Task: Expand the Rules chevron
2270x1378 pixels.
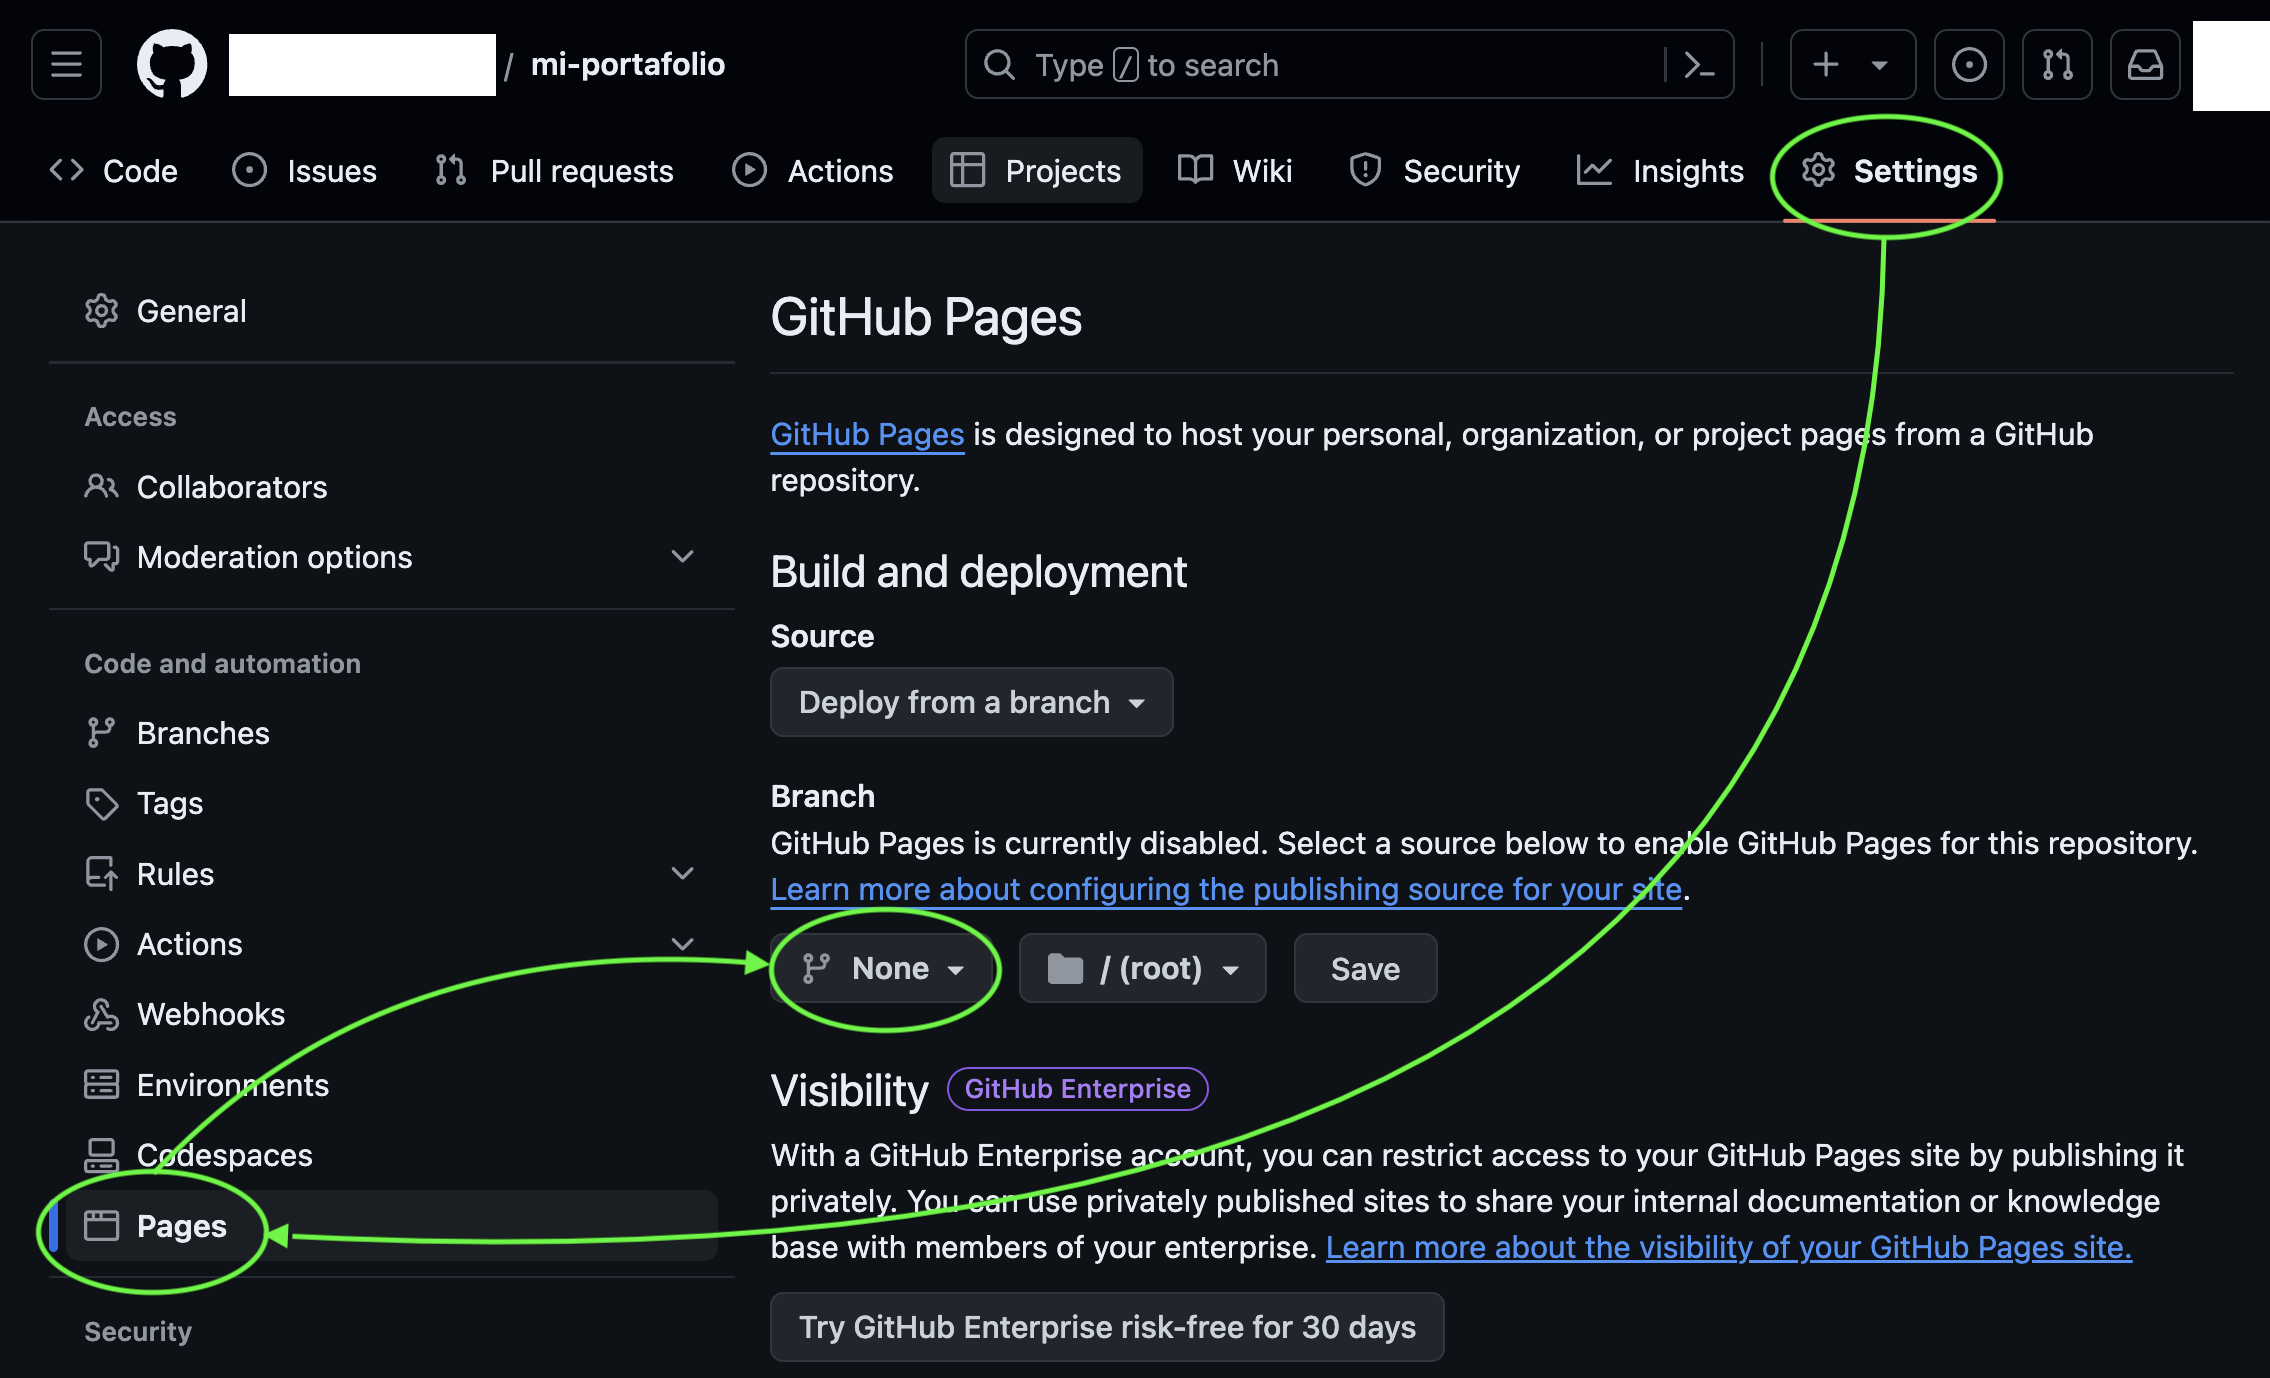Action: pos(682,873)
